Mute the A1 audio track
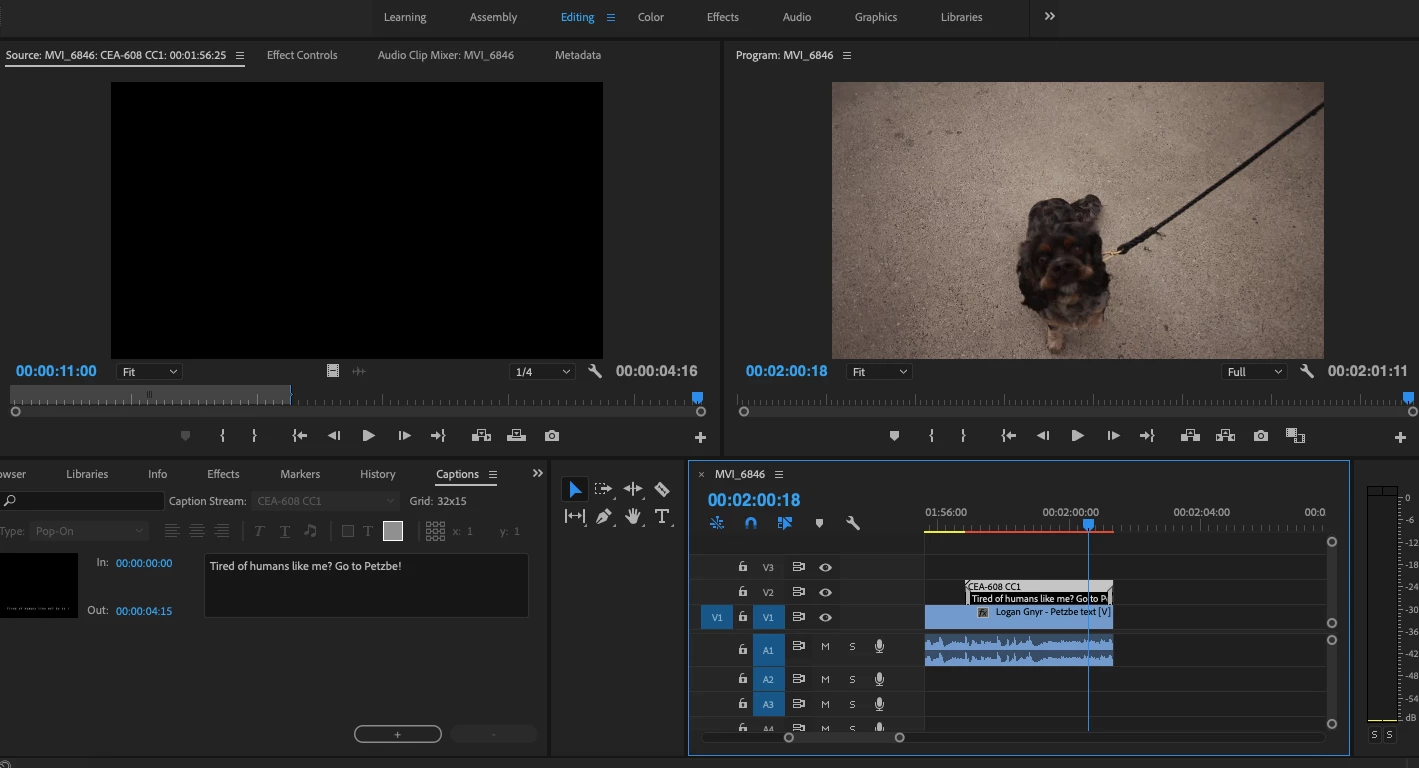This screenshot has height=768, width=1419. 825,647
